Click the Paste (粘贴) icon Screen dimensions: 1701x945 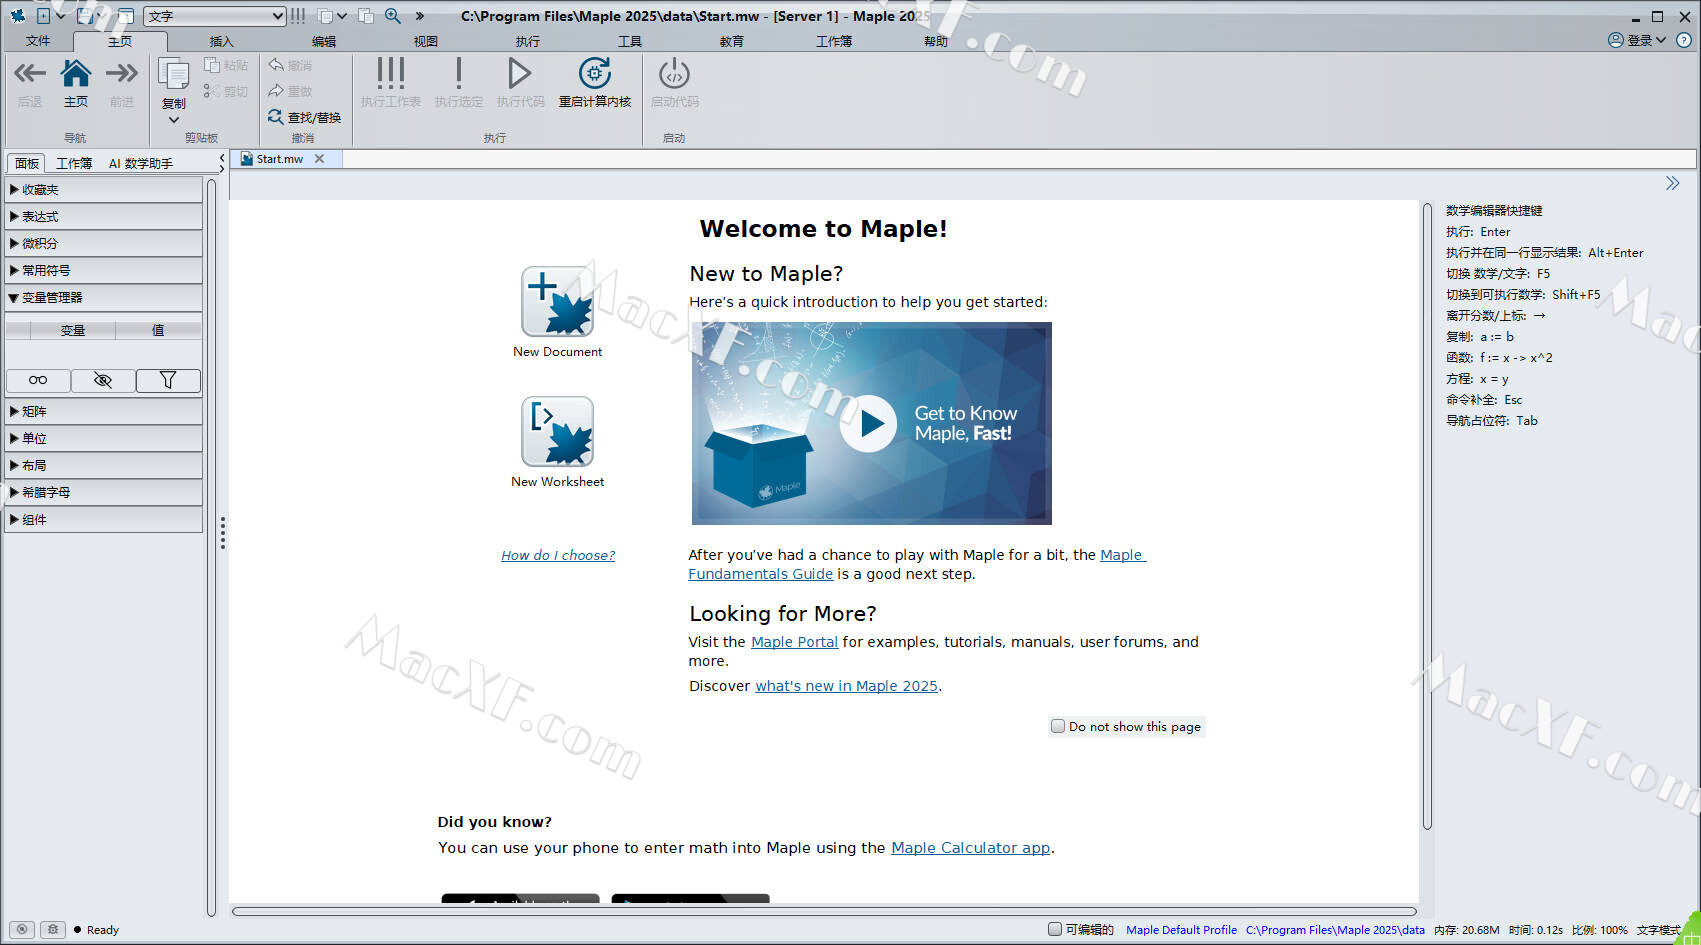click(x=212, y=65)
